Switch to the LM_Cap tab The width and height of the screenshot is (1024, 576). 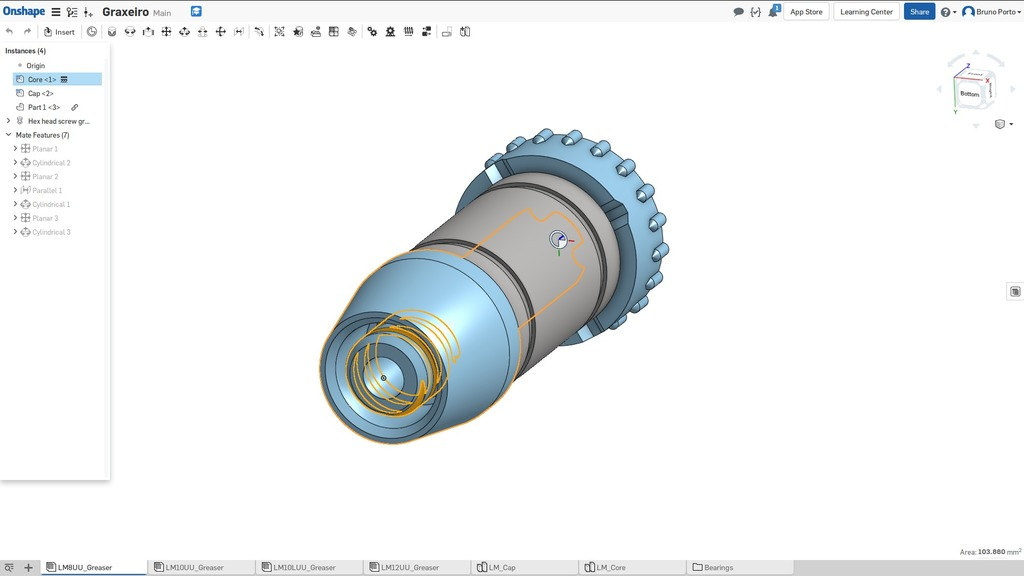(x=525, y=568)
